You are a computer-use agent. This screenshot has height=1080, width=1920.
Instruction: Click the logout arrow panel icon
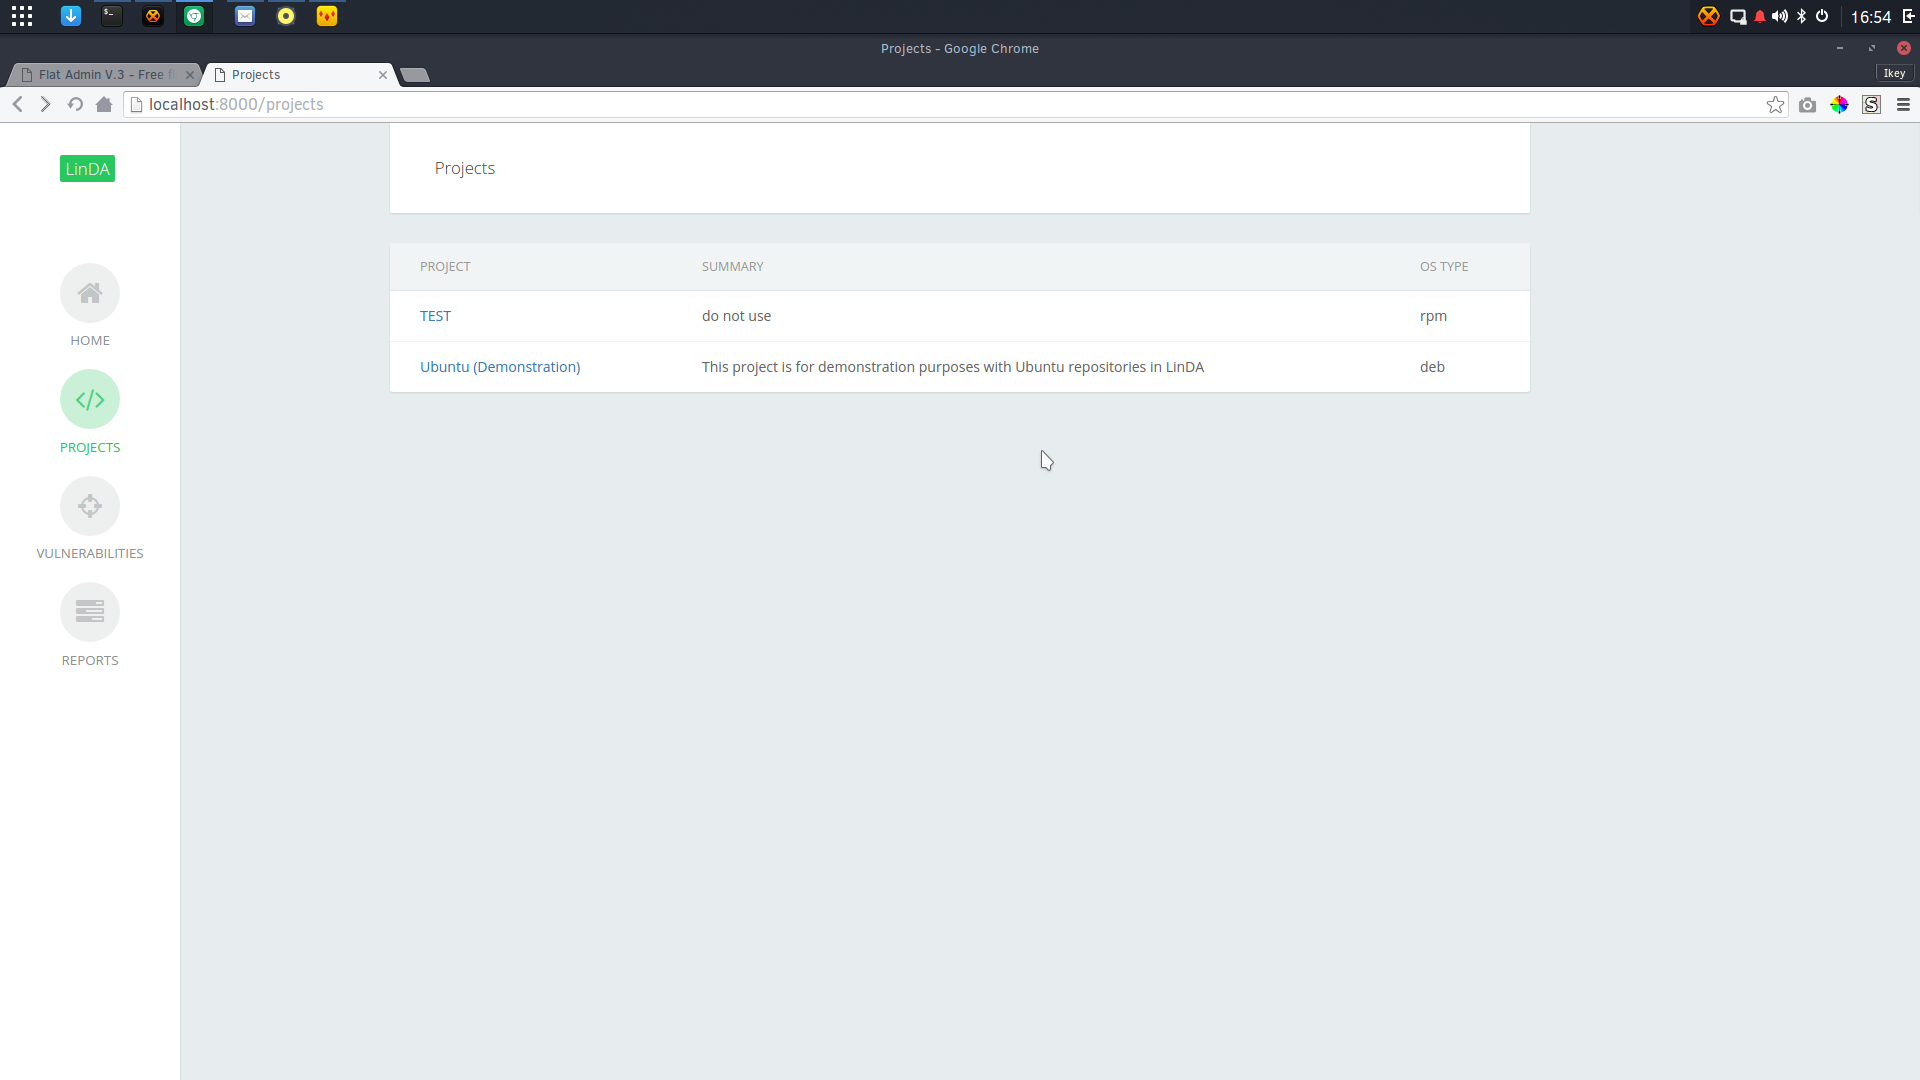pos(1908,16)
